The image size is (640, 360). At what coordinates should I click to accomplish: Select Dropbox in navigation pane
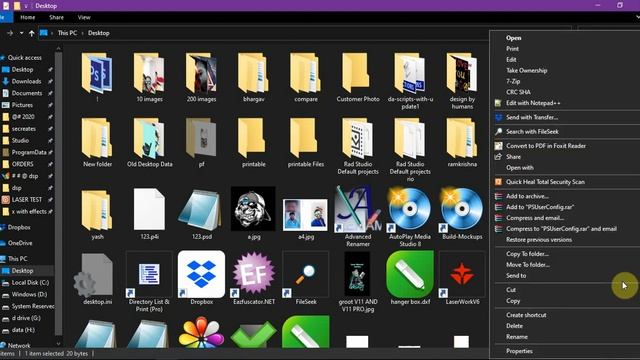pyautogui.click(x=19, y=227)
